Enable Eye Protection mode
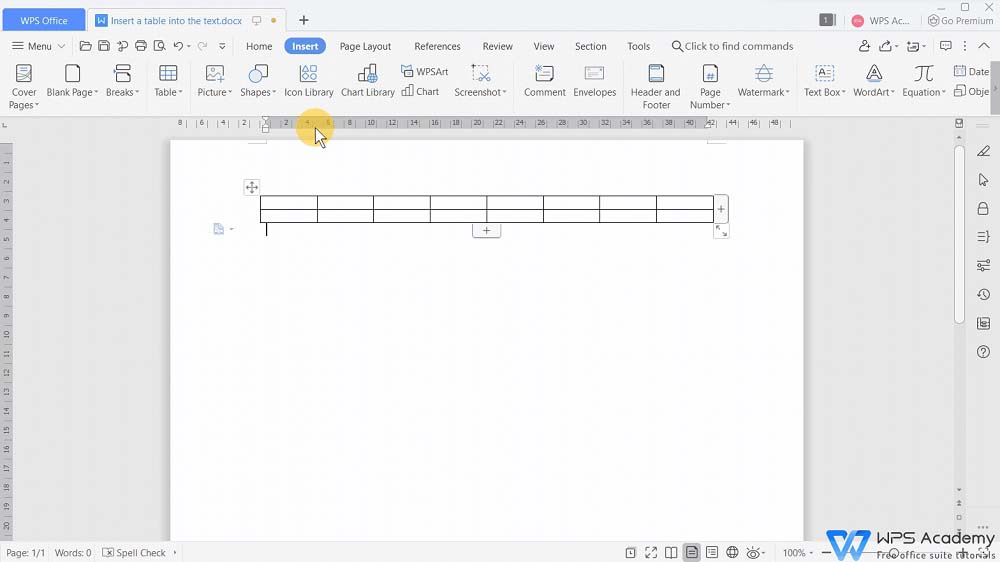This screenshot has height=562, width=1000. tap(755, 553)
